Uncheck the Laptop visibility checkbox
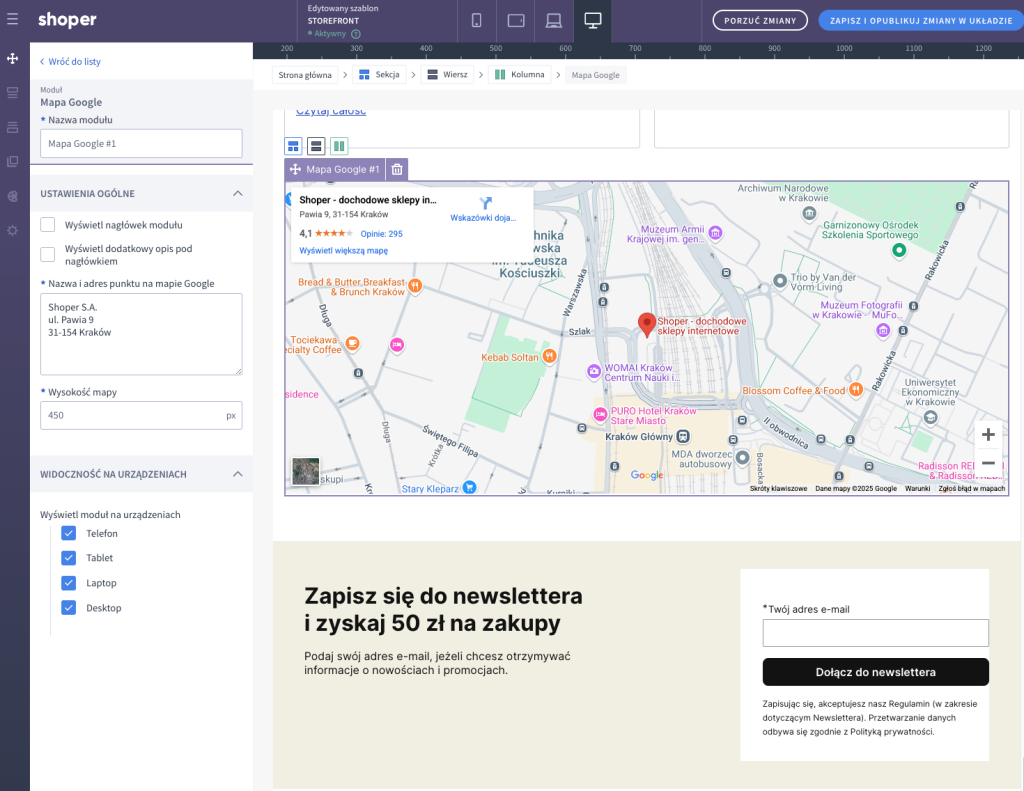Screen dimensions: 1024x791 [69, 583]
